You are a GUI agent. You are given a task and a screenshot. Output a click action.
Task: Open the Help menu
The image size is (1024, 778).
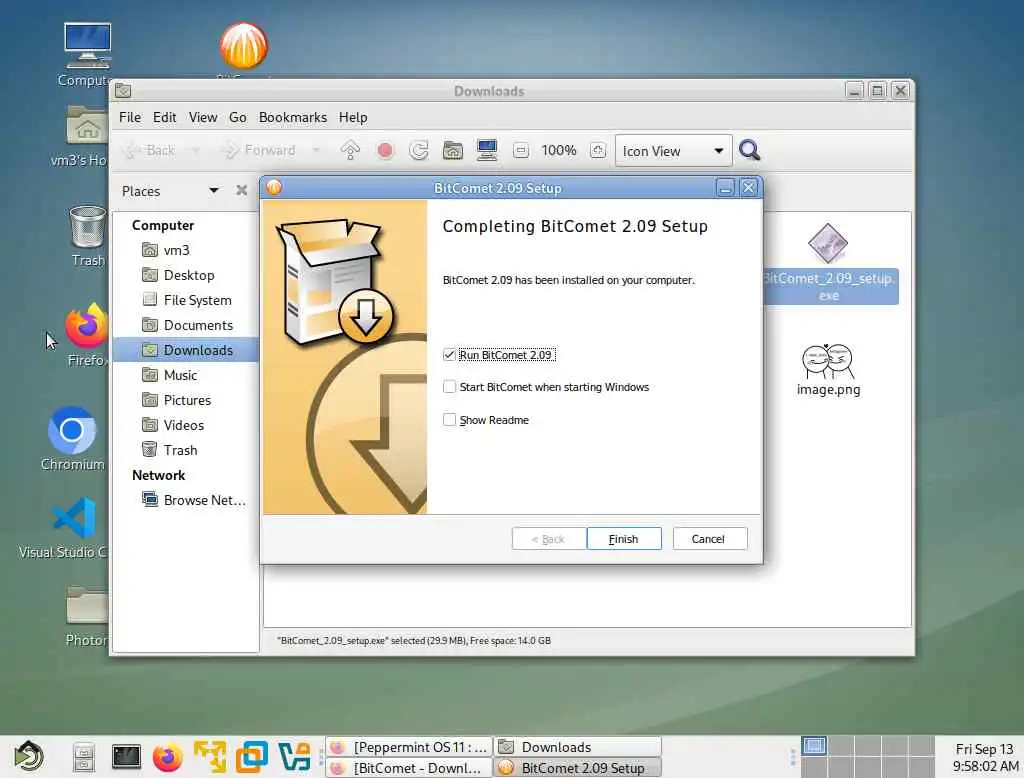point(353,118)
